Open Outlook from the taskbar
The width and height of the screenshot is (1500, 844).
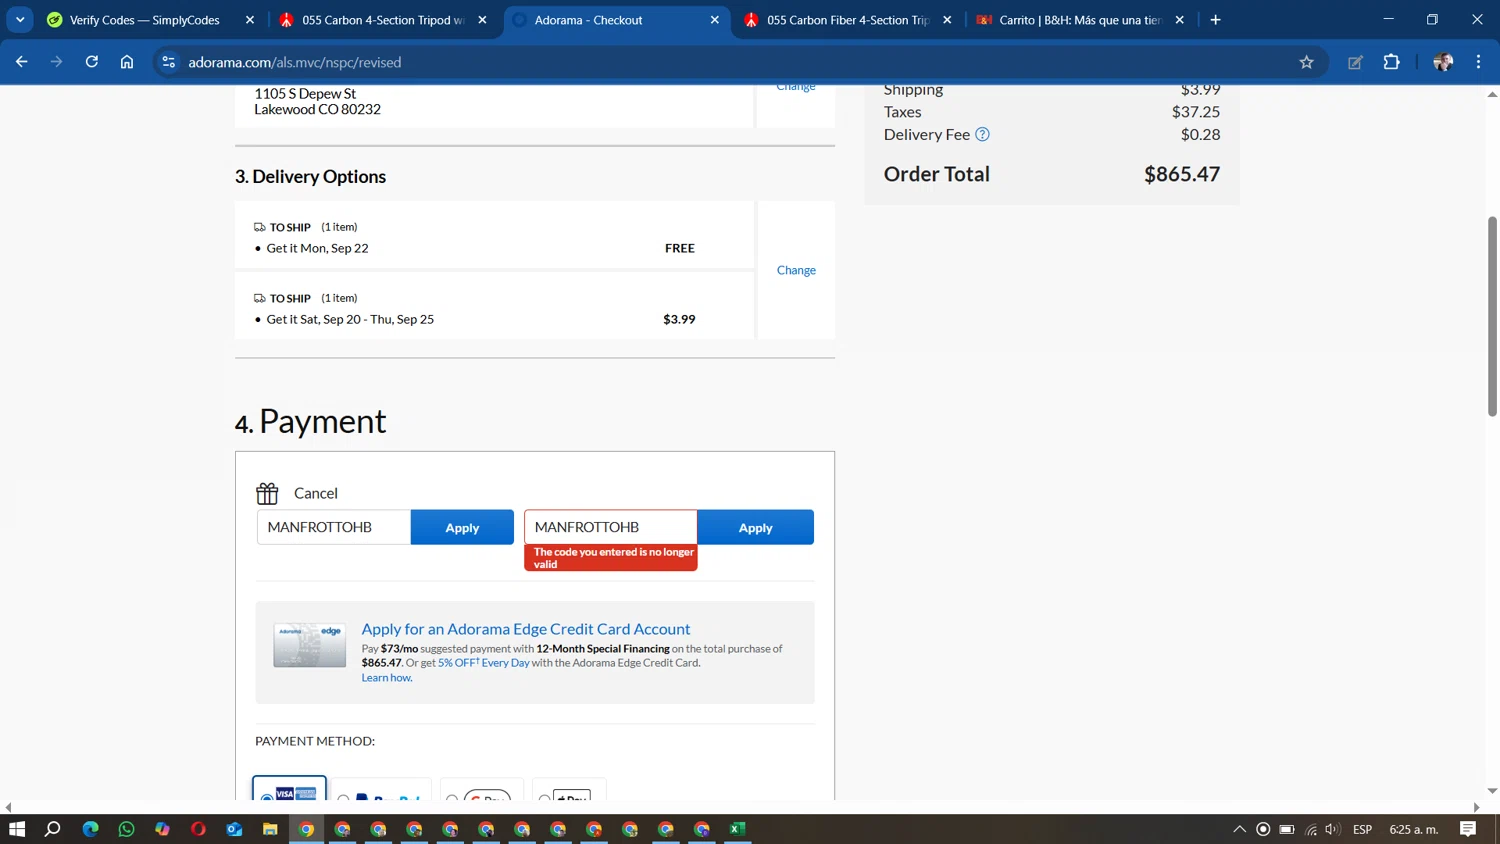(x=234, y=829)
